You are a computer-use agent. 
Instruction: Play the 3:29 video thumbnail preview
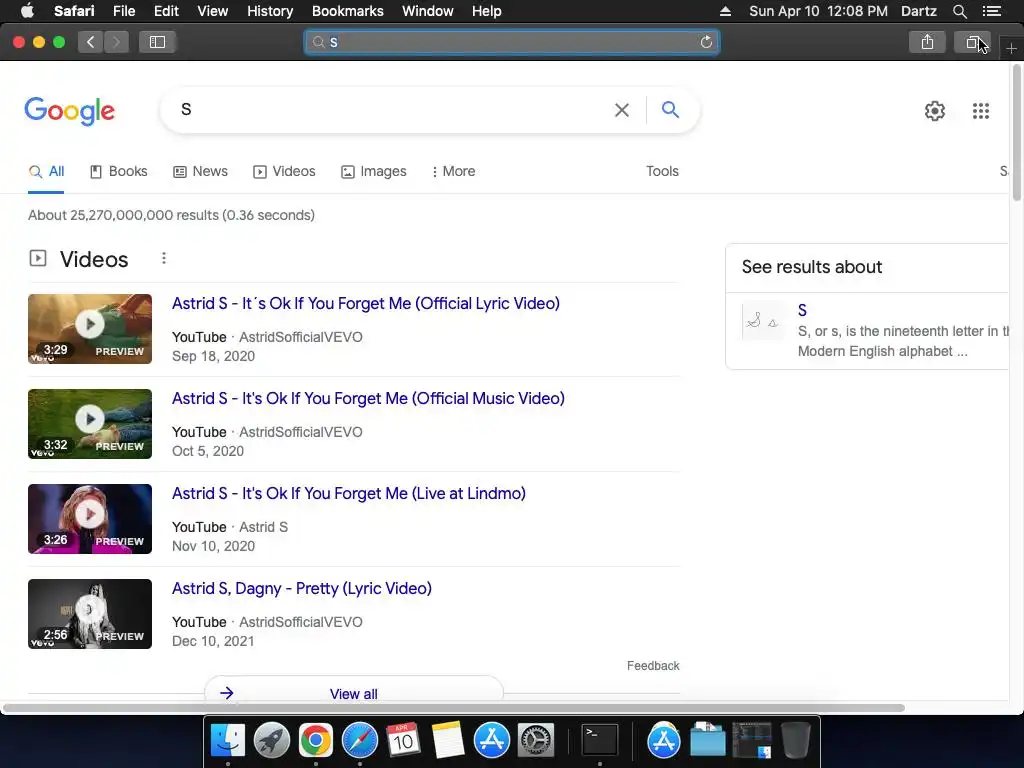(90, 329)
